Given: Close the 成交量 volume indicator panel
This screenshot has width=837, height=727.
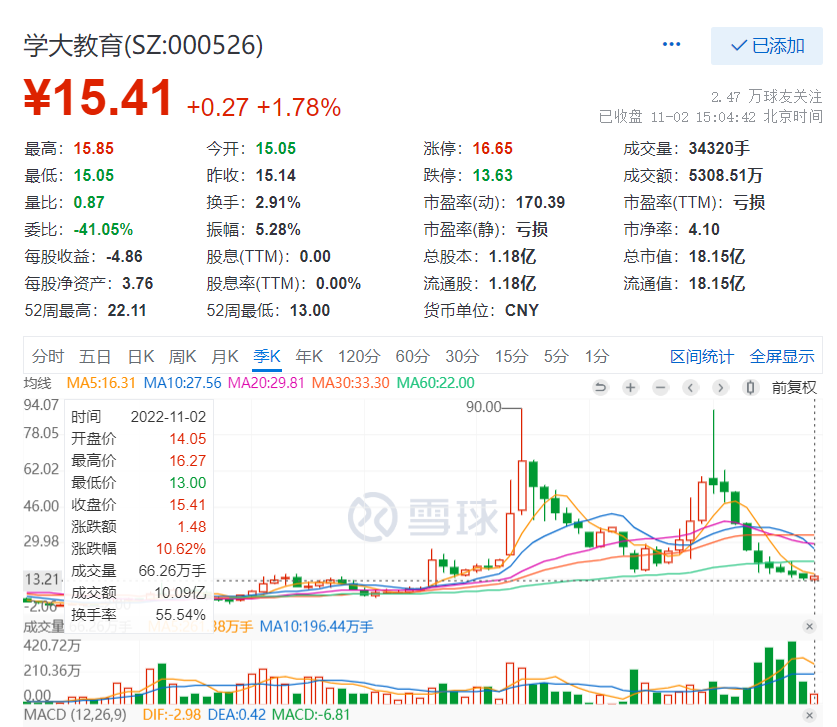Looking at the screenshot, I should [809, 626].
